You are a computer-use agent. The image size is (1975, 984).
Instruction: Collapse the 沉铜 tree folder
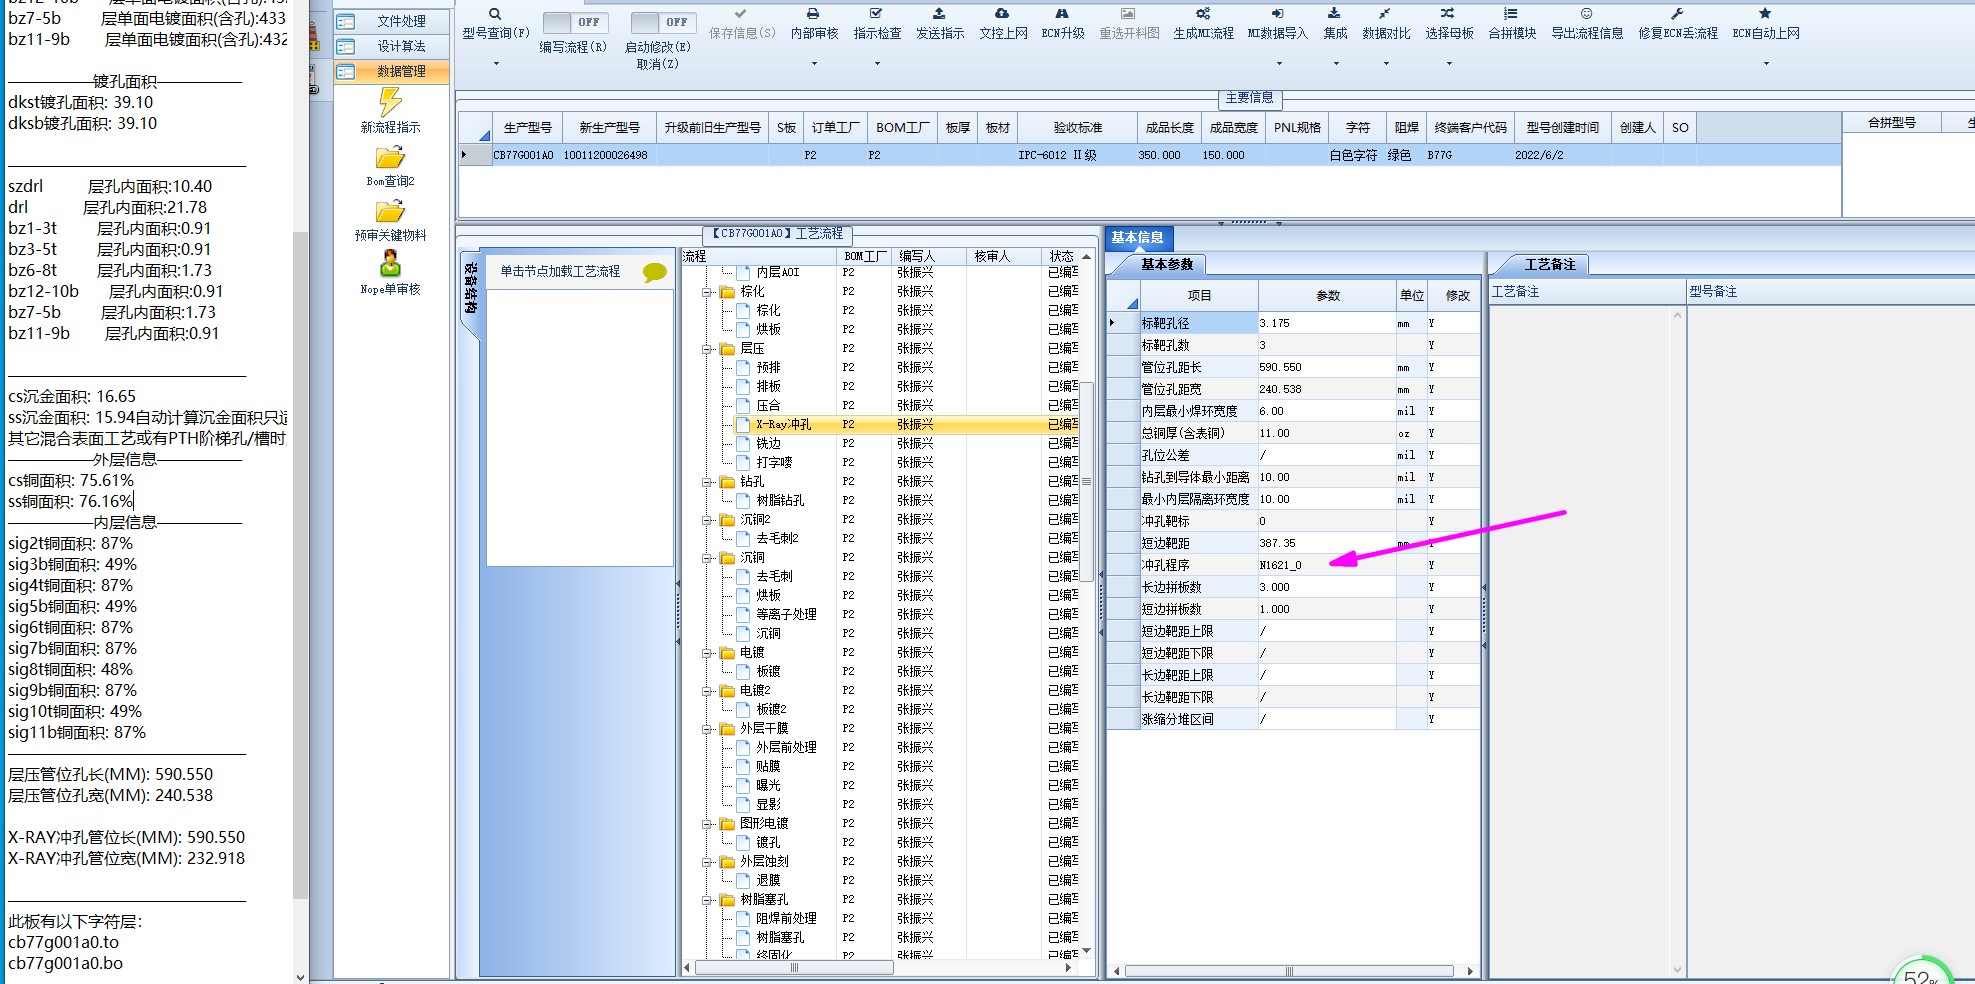[x=707, y=558]
